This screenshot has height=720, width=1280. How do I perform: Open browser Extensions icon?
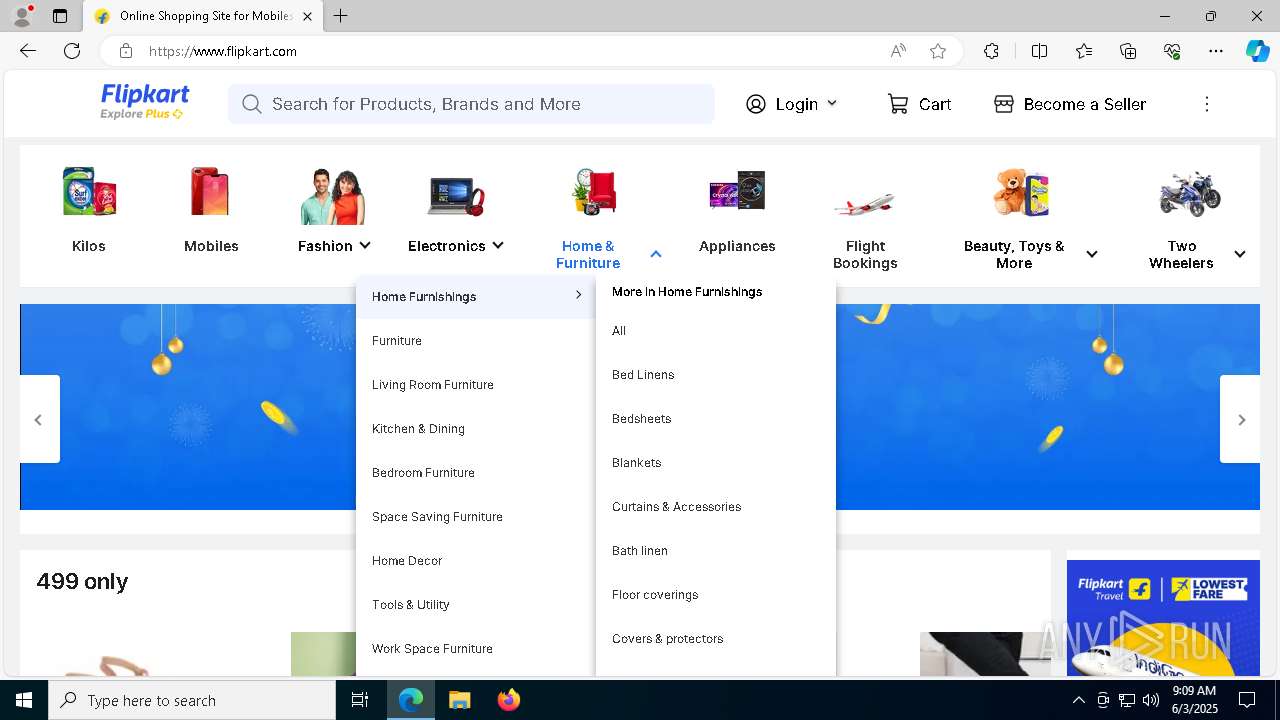(x=991, y=51)
